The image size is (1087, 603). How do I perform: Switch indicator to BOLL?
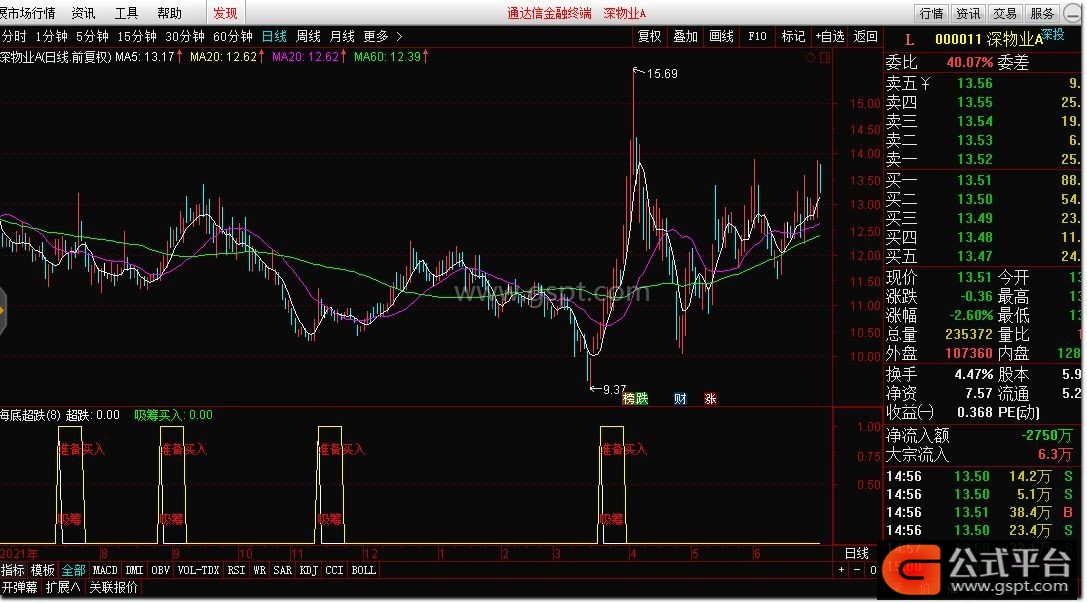tap(363, 570)
